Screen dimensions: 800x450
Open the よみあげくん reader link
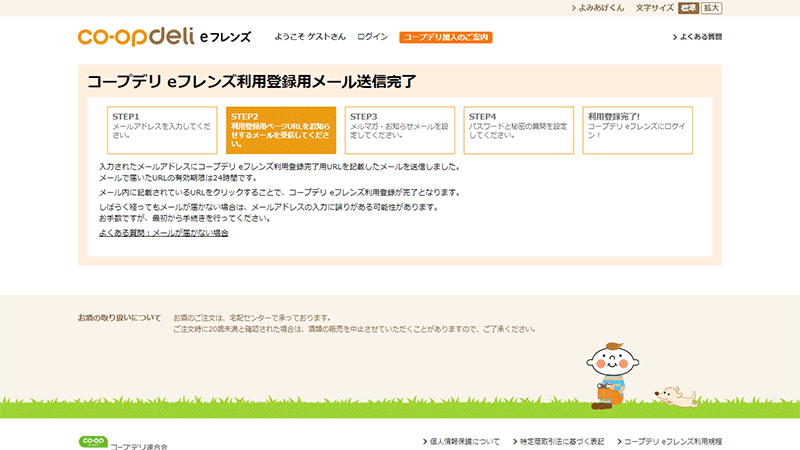(x=598, y=8)
